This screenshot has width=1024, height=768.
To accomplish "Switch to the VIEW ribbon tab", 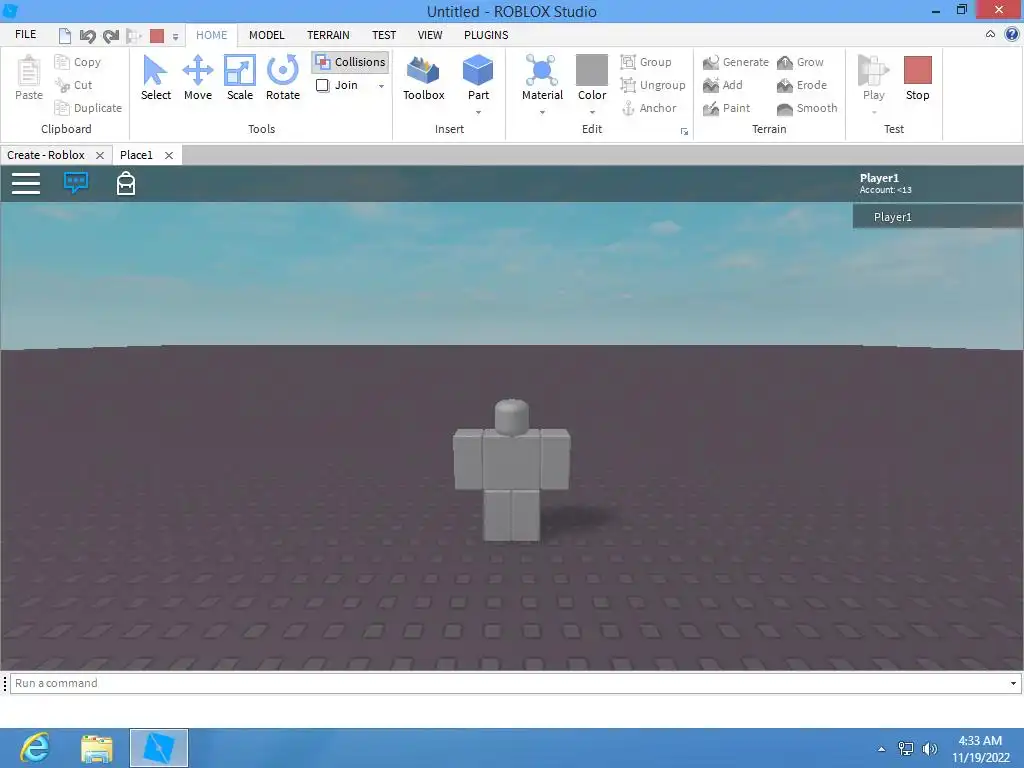I will [430, 35].
